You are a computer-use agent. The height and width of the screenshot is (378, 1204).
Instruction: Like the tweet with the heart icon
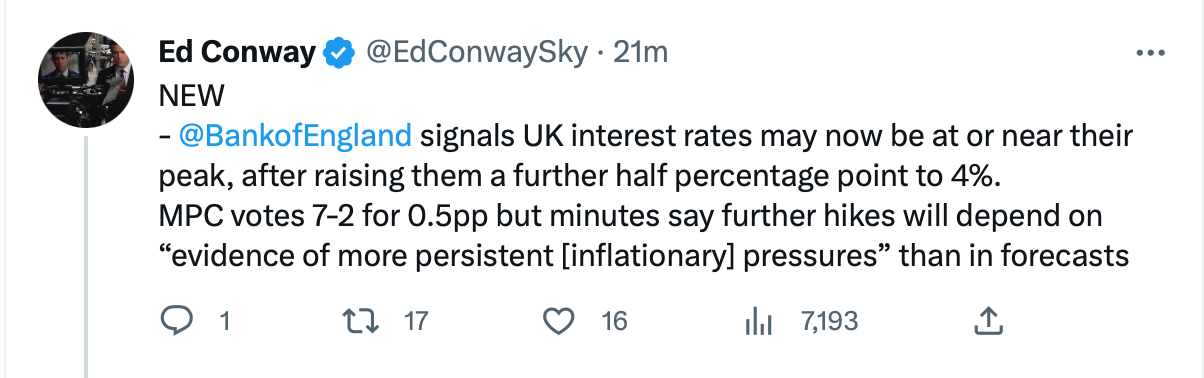(558, 321)
